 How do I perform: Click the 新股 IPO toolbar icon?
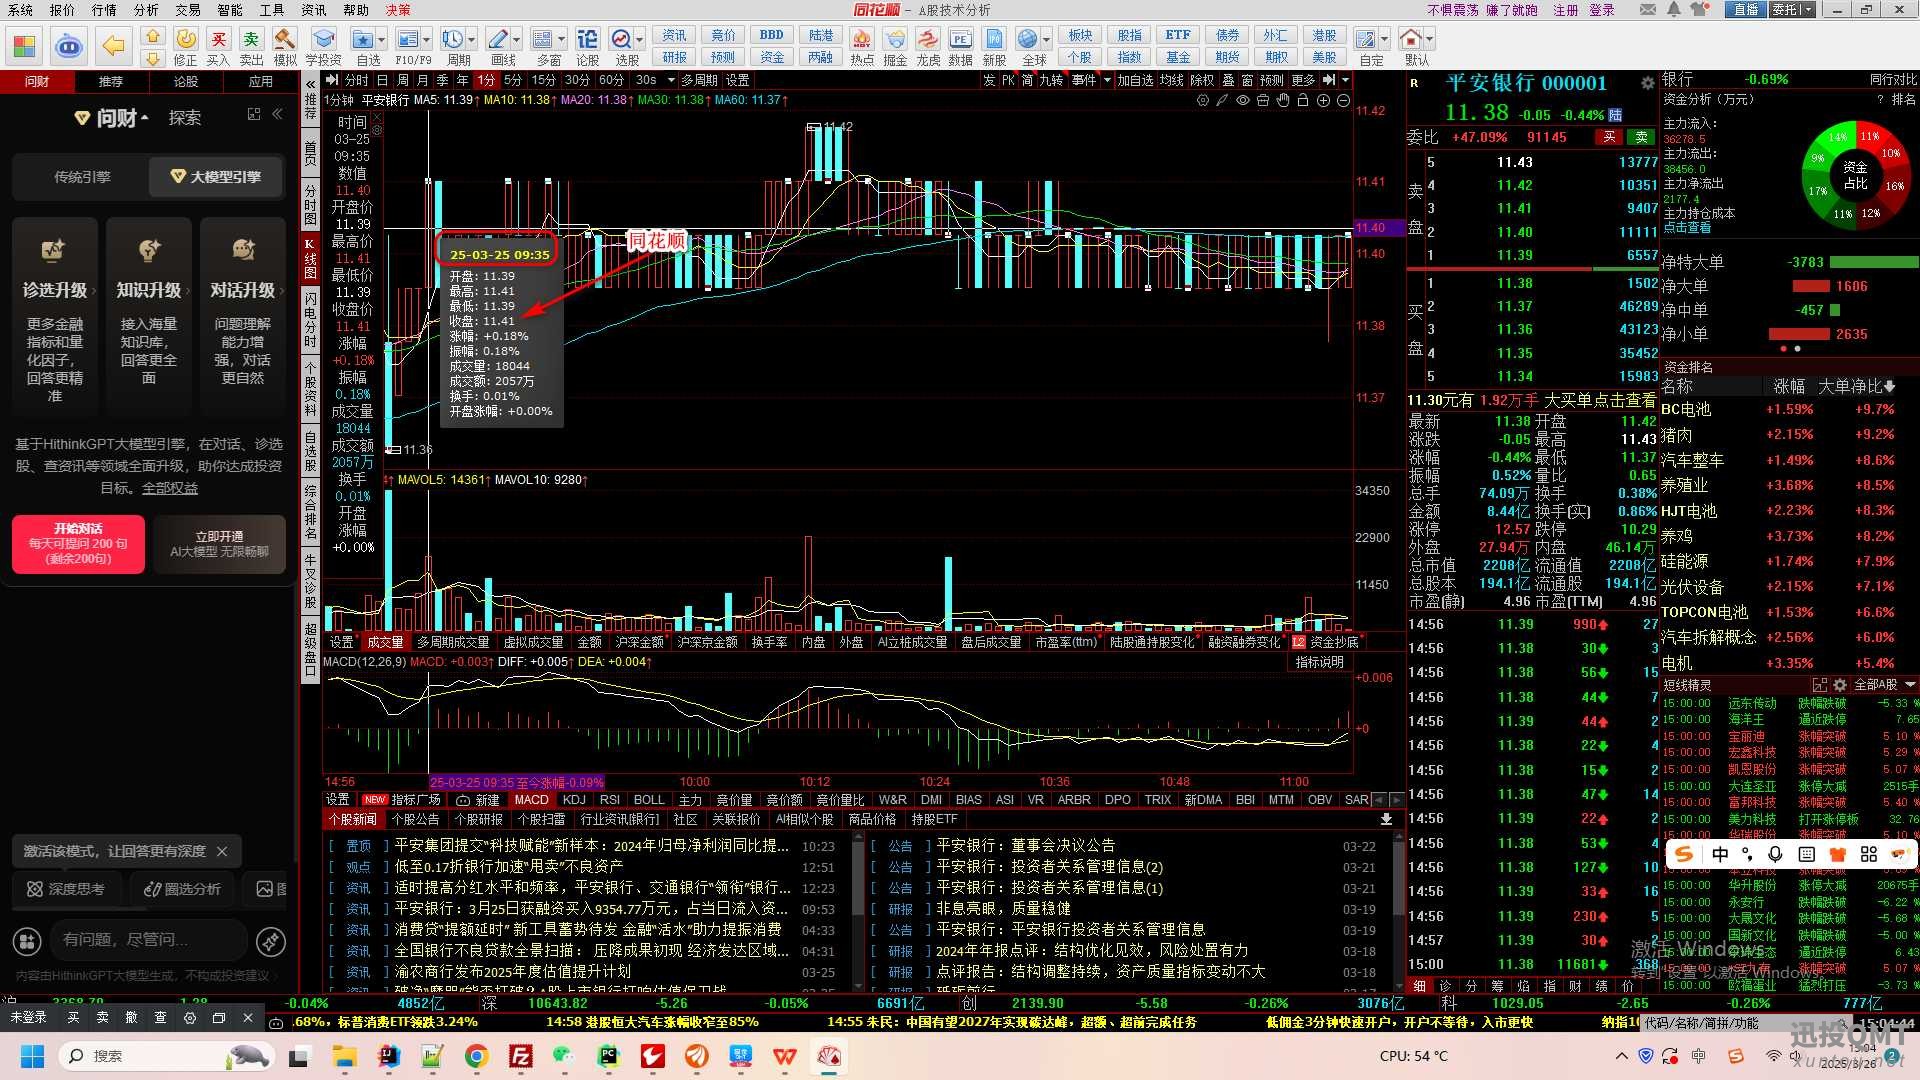[x=994, y=47]
